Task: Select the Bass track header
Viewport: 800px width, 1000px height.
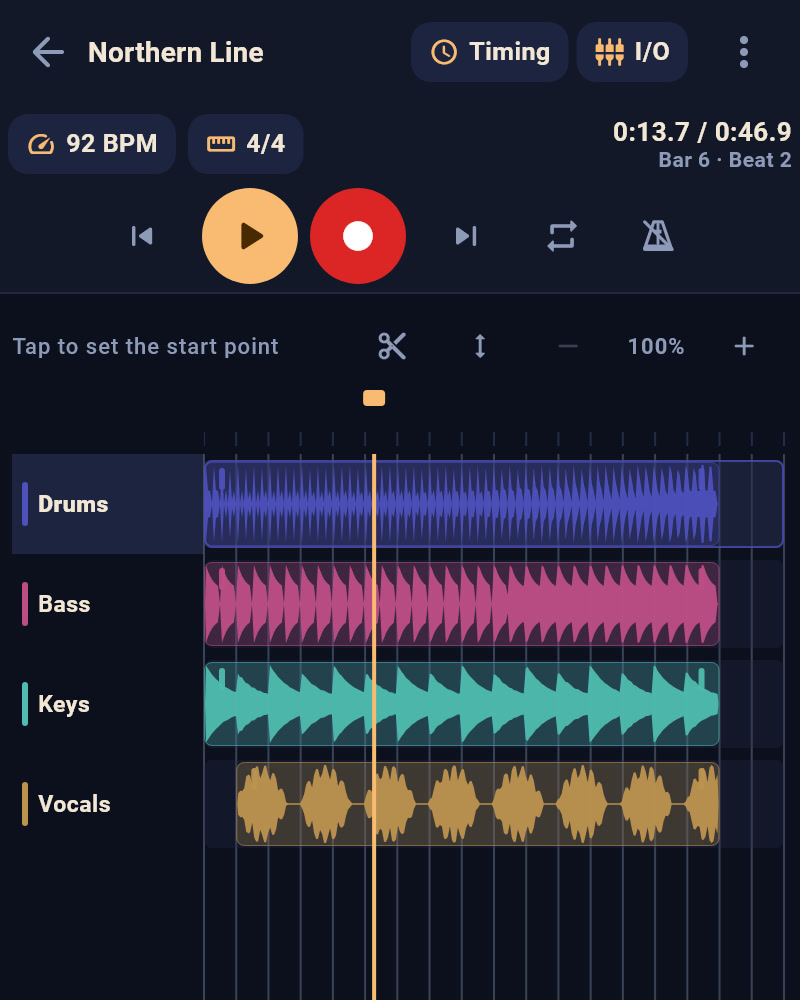Action: (108, 604)
